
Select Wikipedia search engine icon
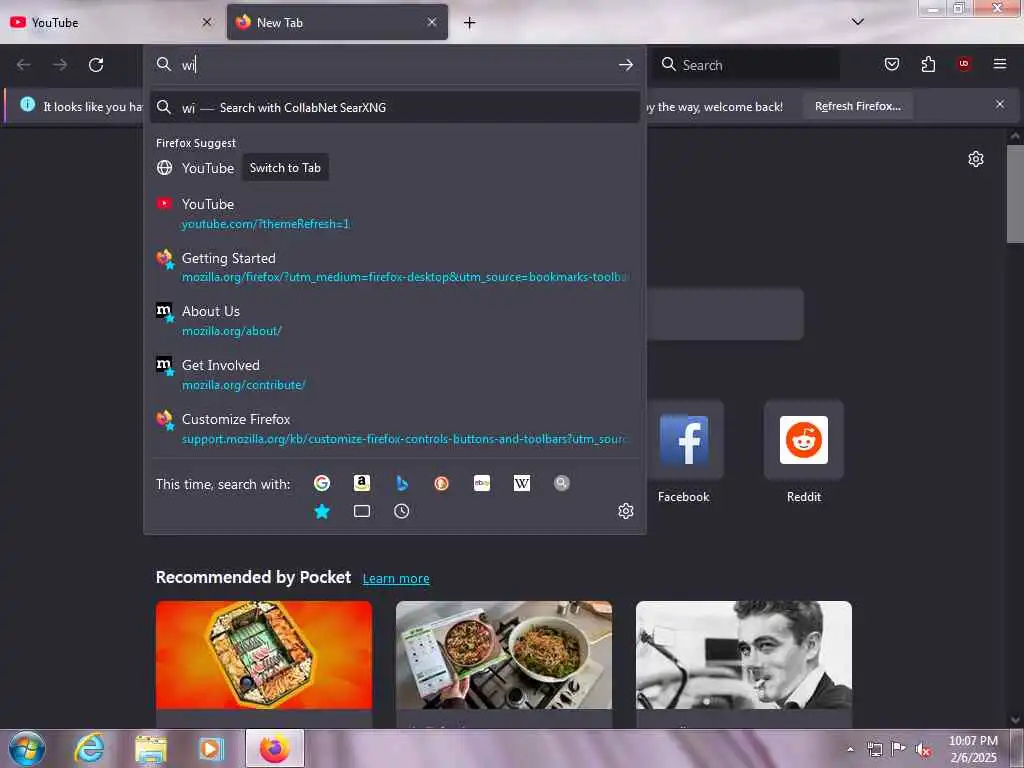[522, 483]
